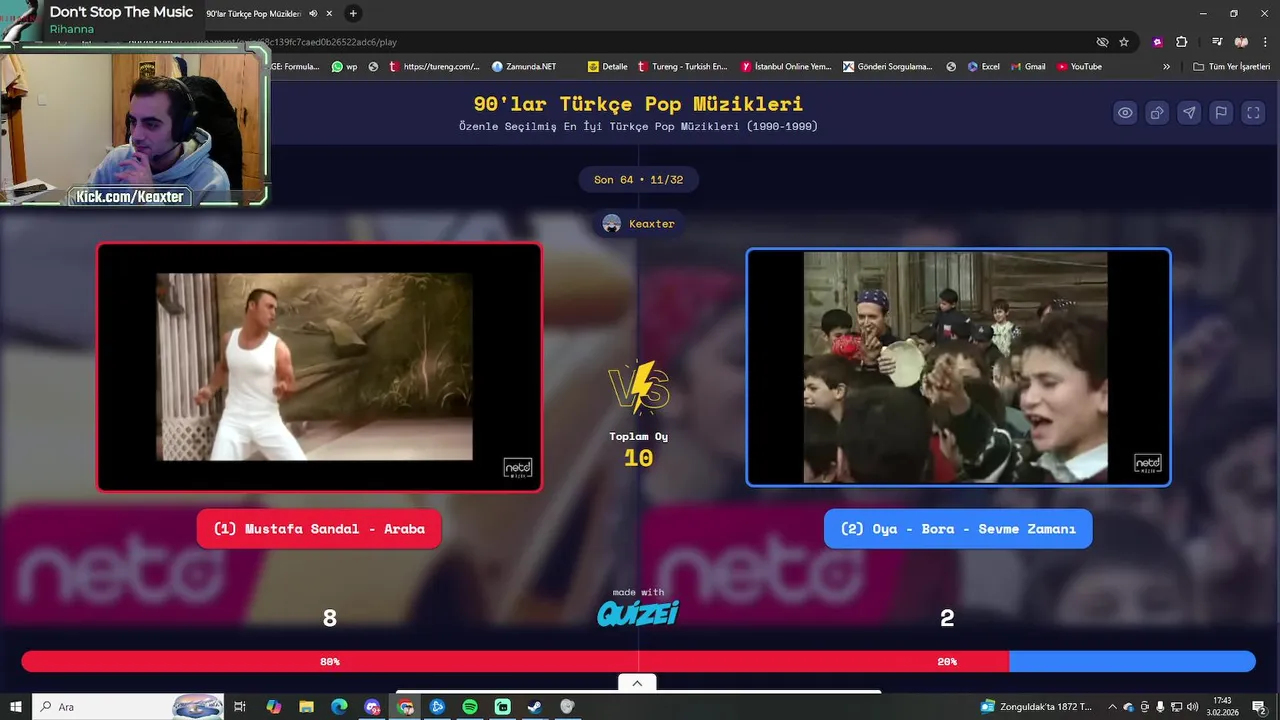Vote for Mustafa Sandal - Araba button
Image resolution: width=1280 pixels, height=720 pixels.
(x=319, y=529)
